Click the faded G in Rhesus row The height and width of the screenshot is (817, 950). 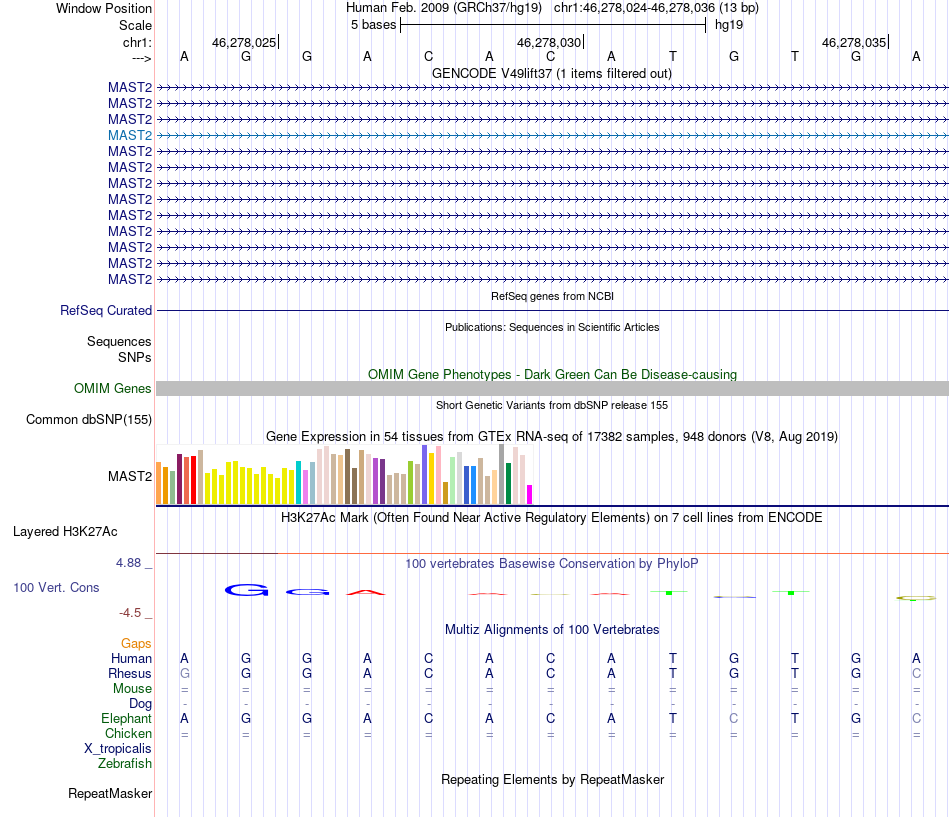tap(185, 673)
